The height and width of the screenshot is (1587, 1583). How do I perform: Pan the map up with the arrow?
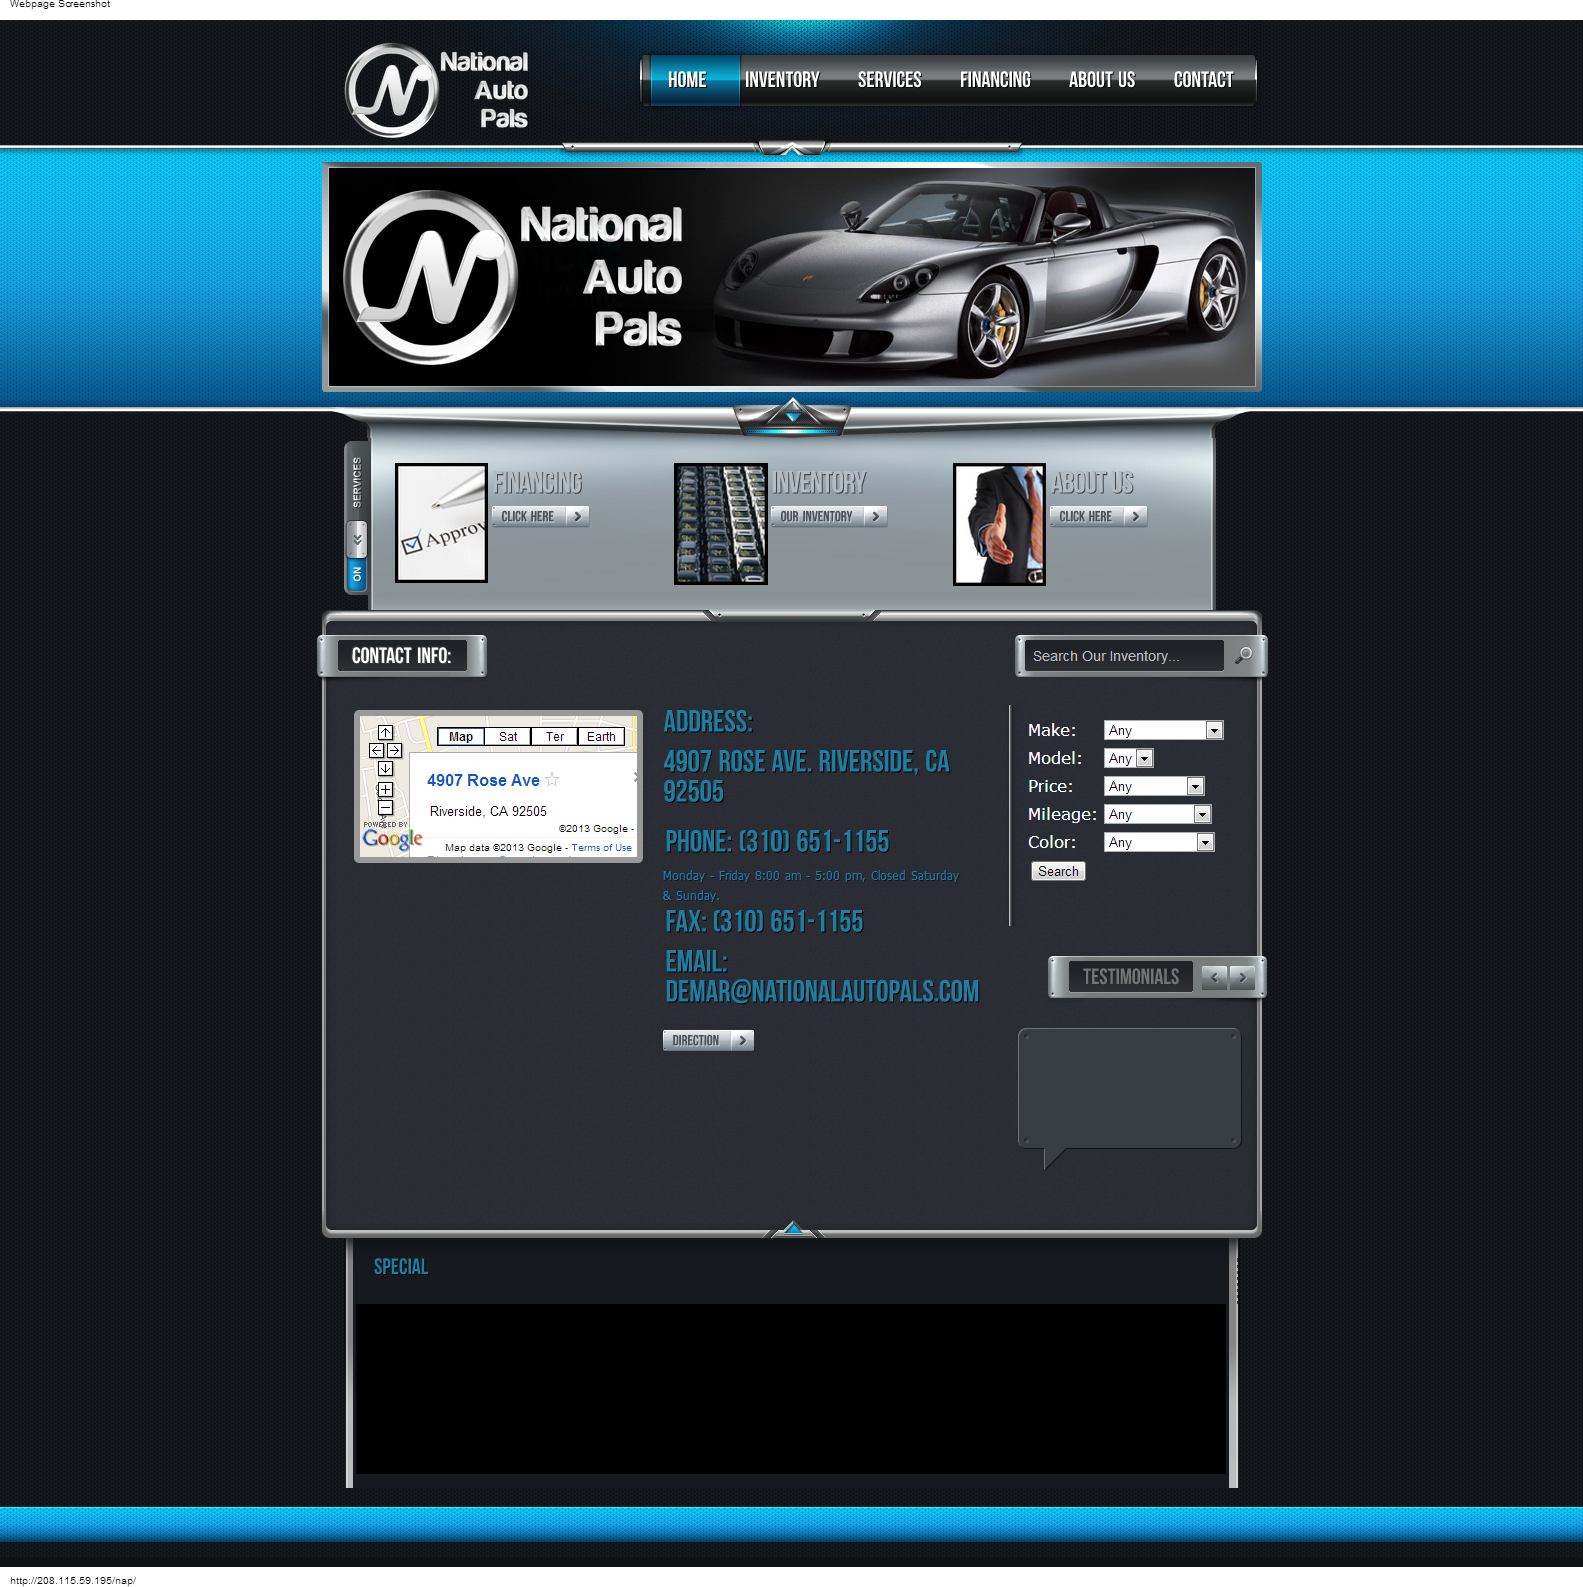(385, 733)
